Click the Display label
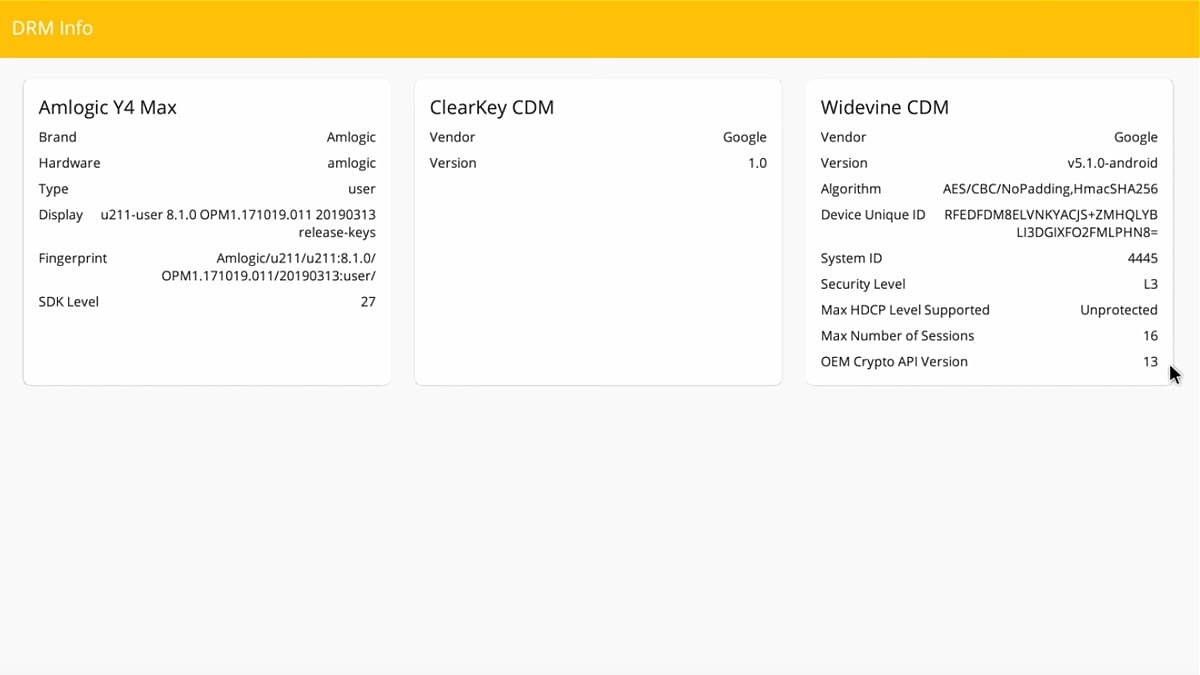This screenshot has height=675, width=1200. click(61, 215)
